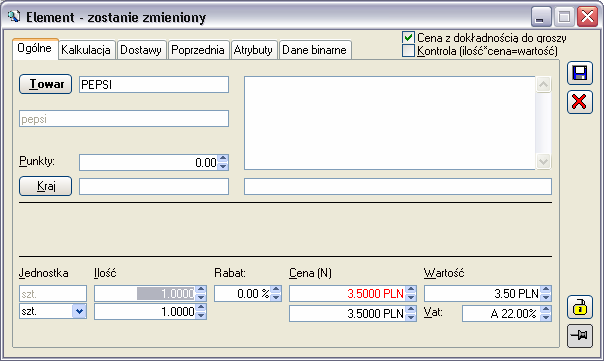The height and width of the screenshot is (361, 604).
Task: Increase Vat rate with up spinner
Action: click(546, 309)
